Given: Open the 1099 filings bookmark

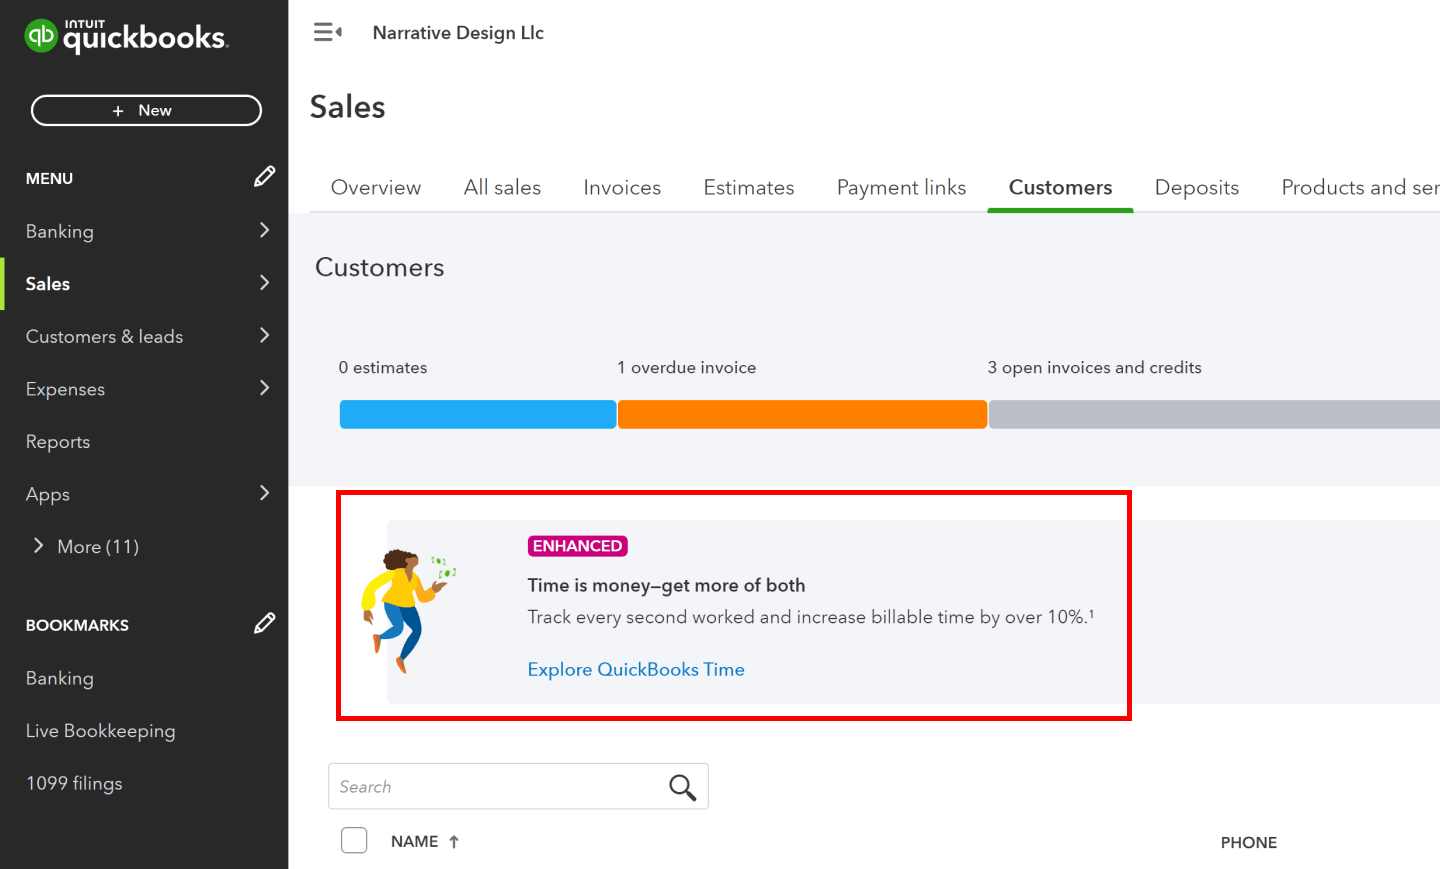Looking at the screenshot, I should (x=74, y=783).
